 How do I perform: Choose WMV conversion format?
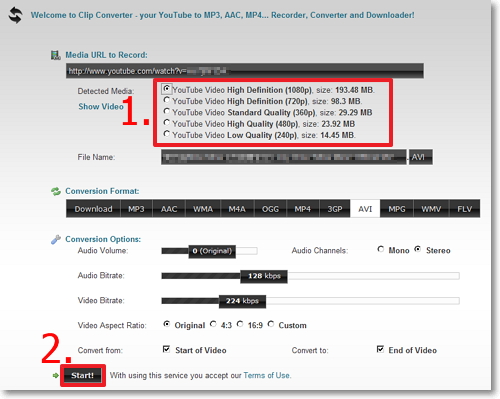[x=431, y=209]
